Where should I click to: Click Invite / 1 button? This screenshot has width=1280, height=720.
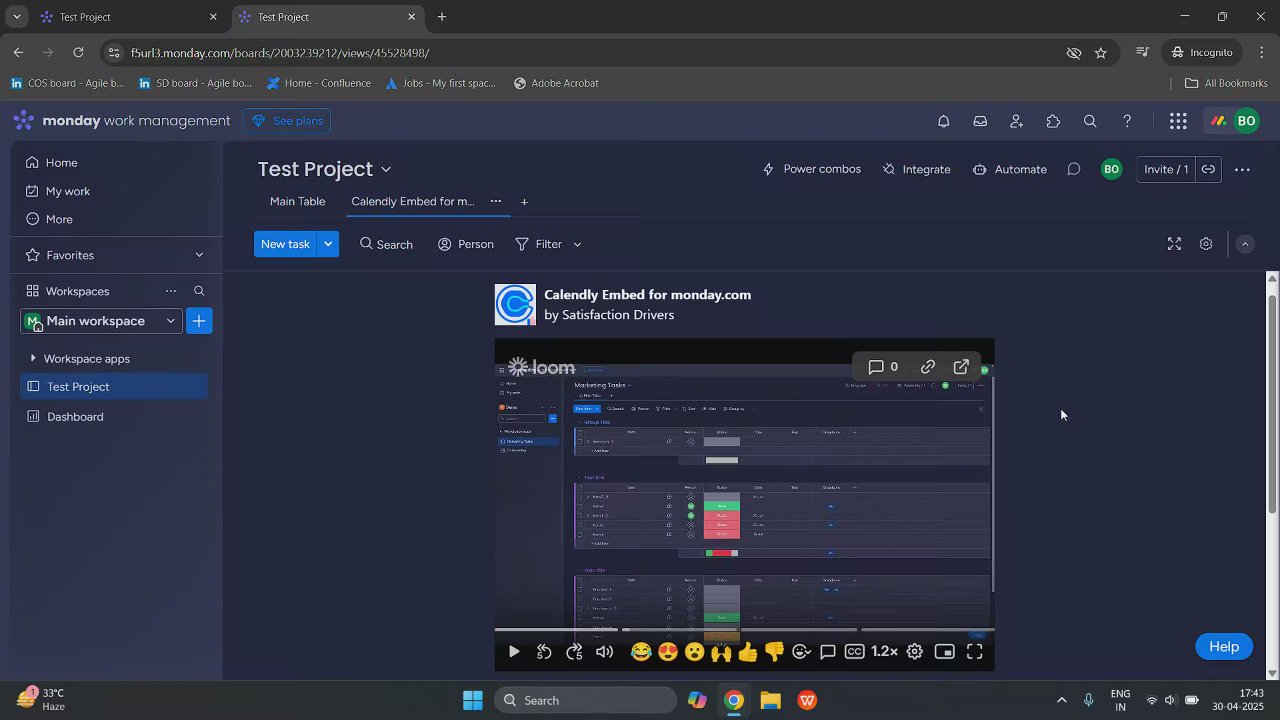coord(1166,169)
